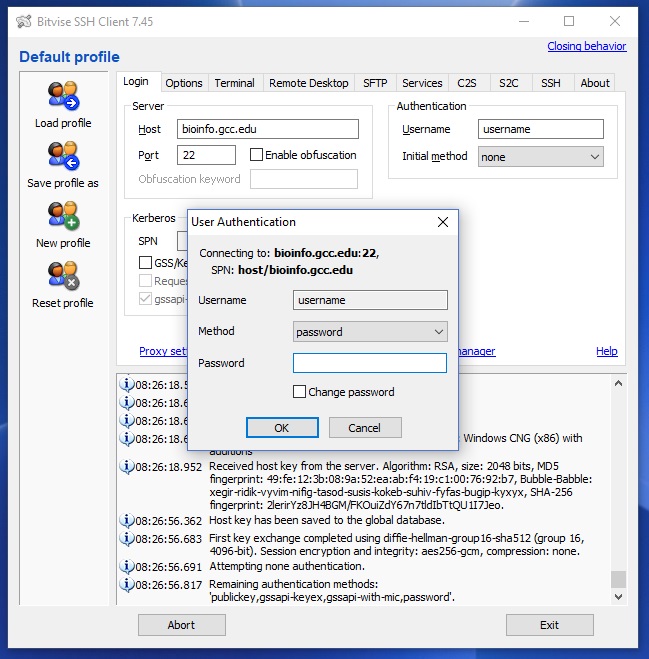
Task: Click the Save profile as icon
Action: click(63, 156)
